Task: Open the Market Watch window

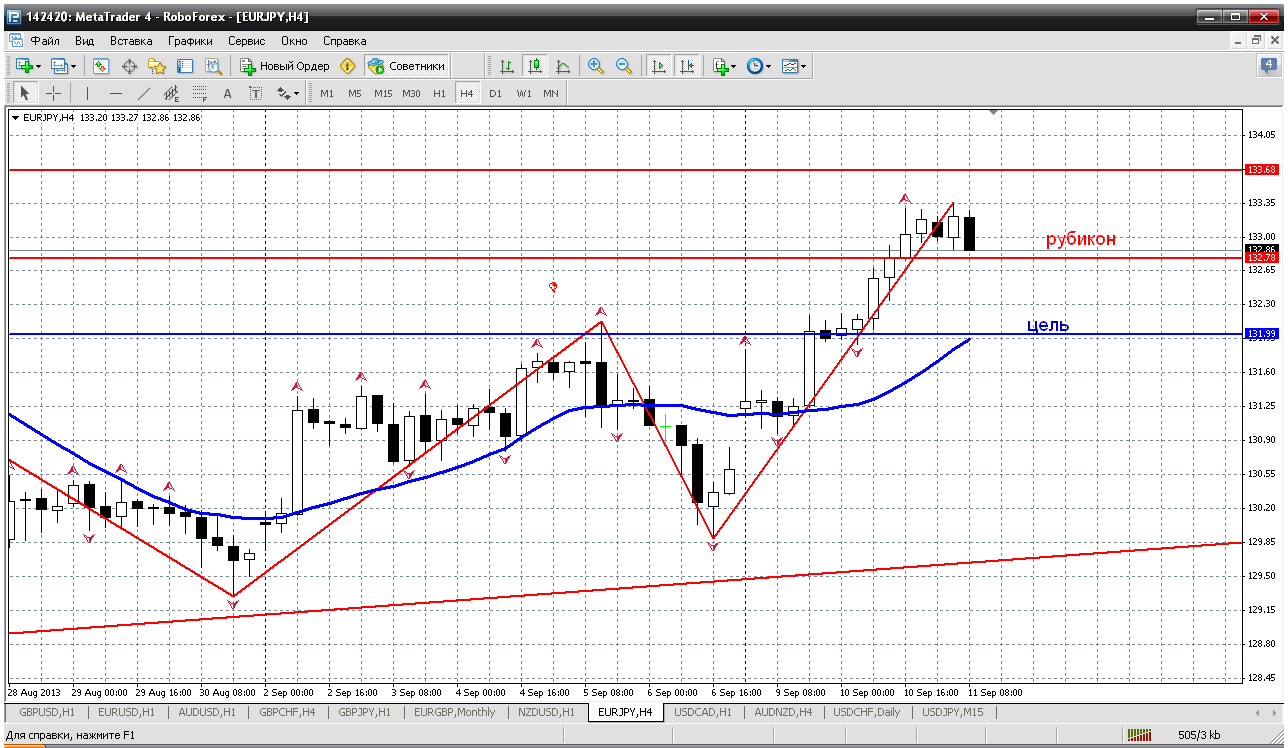Action: [x=101, y=66]
